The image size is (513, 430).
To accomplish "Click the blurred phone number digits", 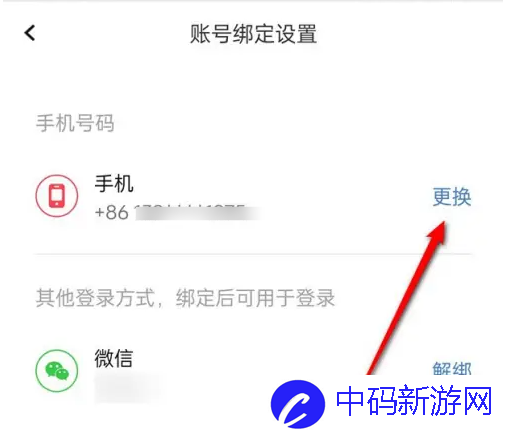I will [x=197, y=213].
